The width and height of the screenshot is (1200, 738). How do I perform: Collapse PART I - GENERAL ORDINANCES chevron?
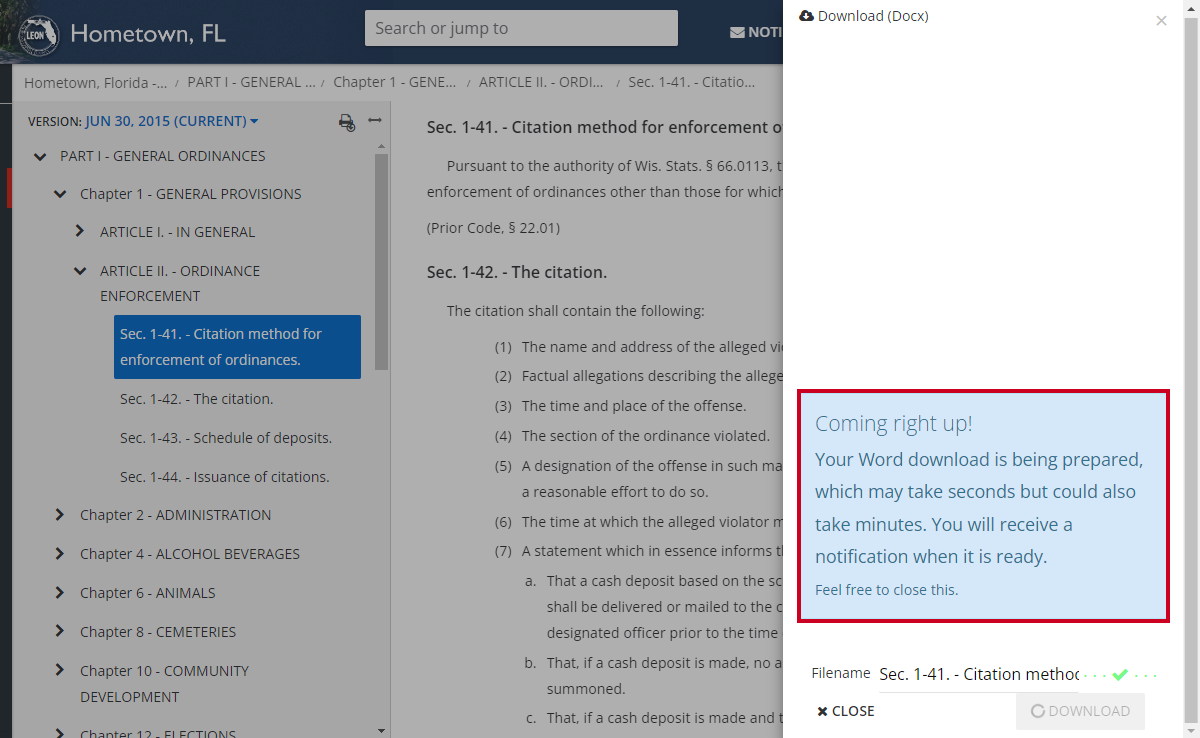pyautogui.click(x=40, y=156)
